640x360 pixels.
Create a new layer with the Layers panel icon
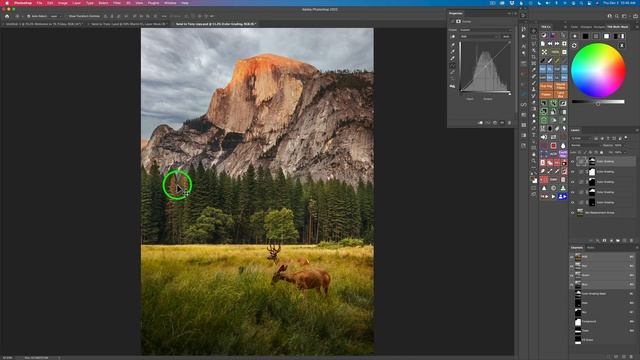[x=624, y=241]
